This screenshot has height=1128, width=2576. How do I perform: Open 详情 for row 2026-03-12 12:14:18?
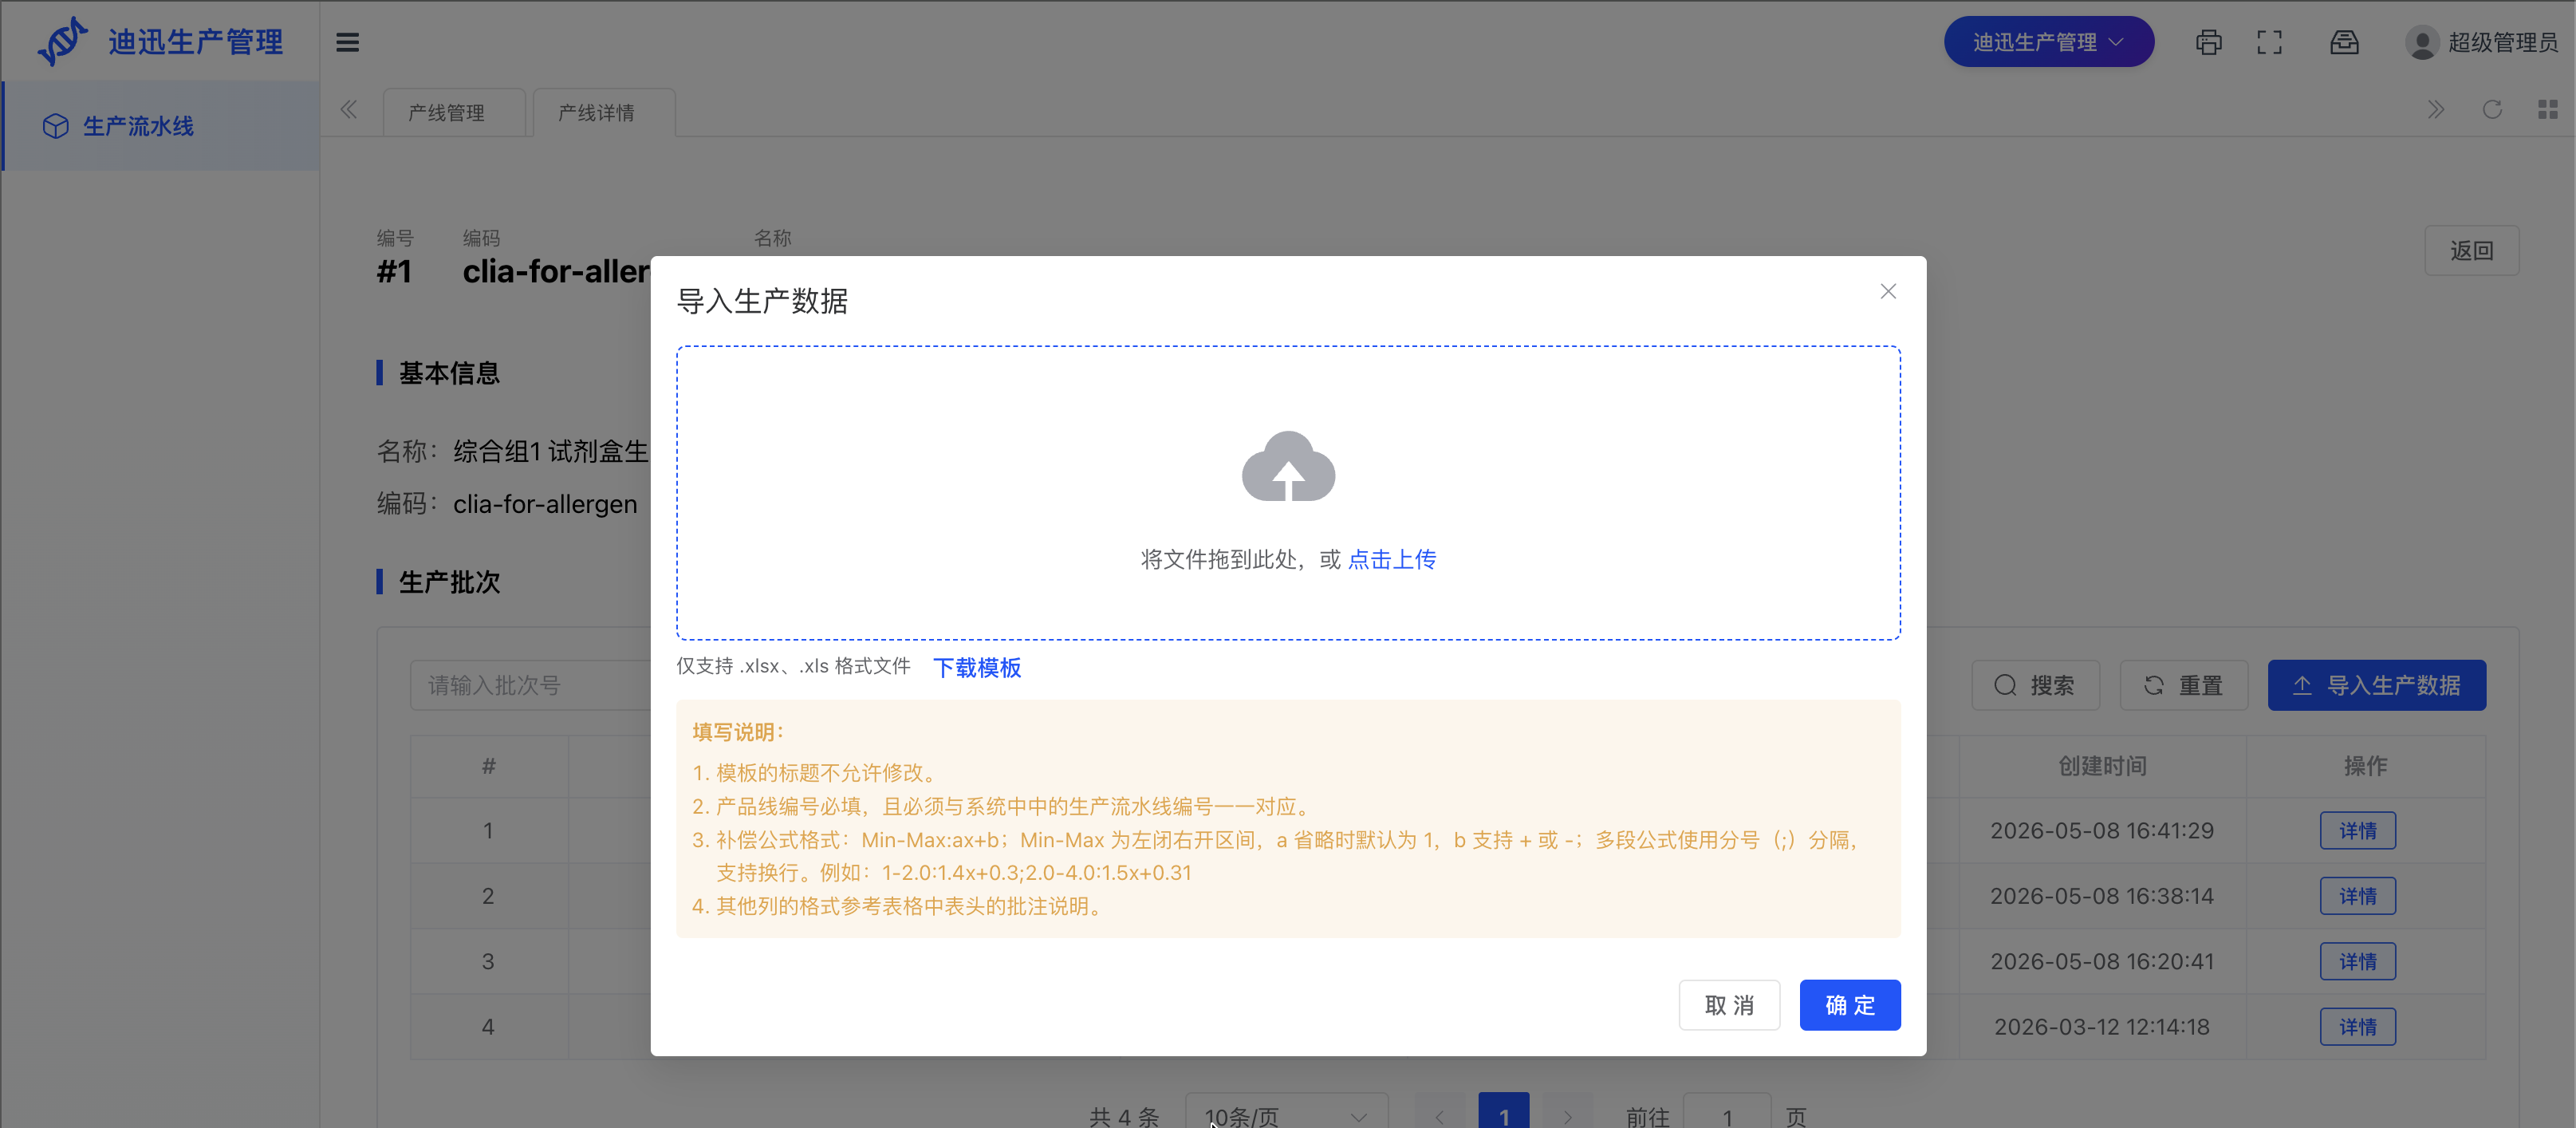point(2357,1026)
